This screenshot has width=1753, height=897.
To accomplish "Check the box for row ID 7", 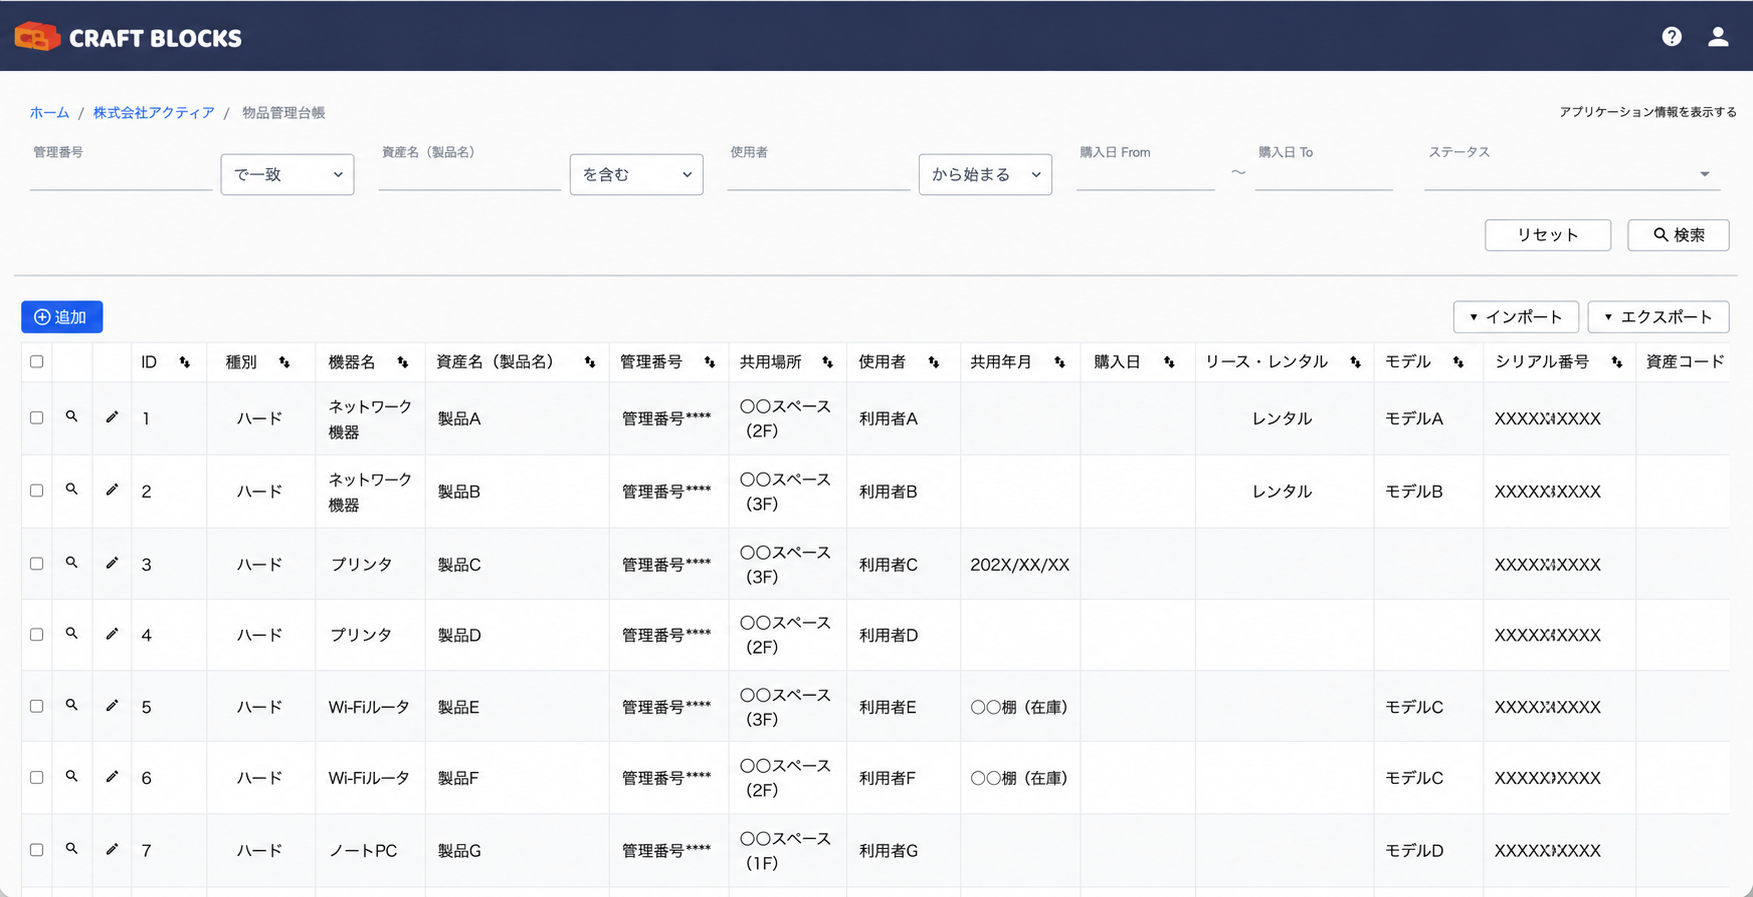I will pyautogui.click(x=37, y=850).
